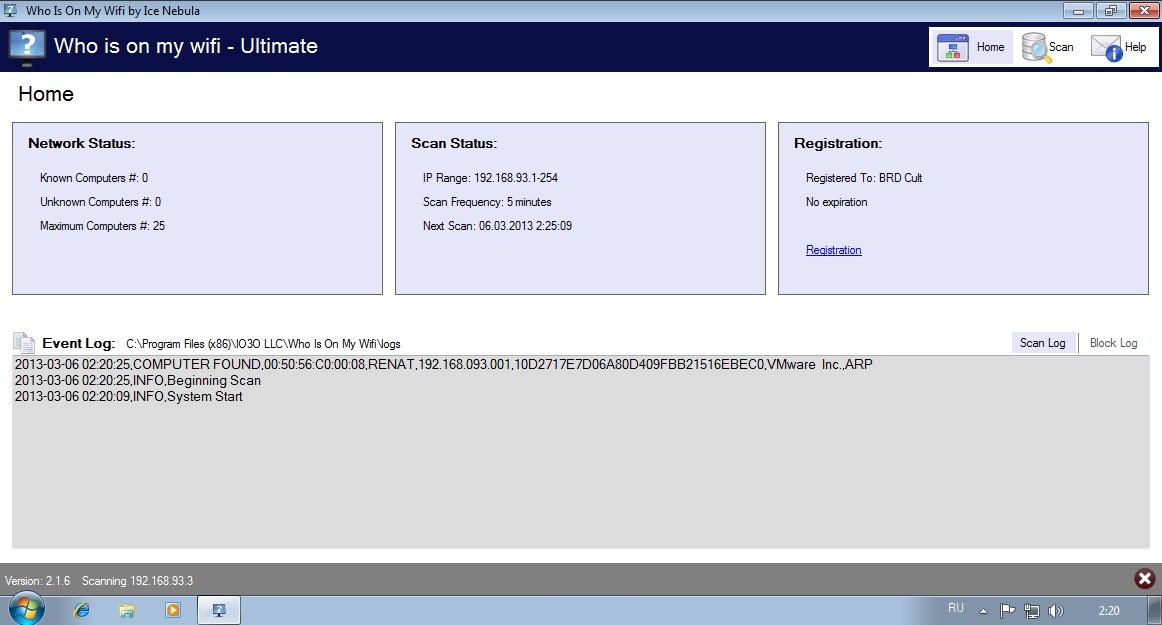
Task: Click Next Scan date and time
Action: (x=525, y=225)
